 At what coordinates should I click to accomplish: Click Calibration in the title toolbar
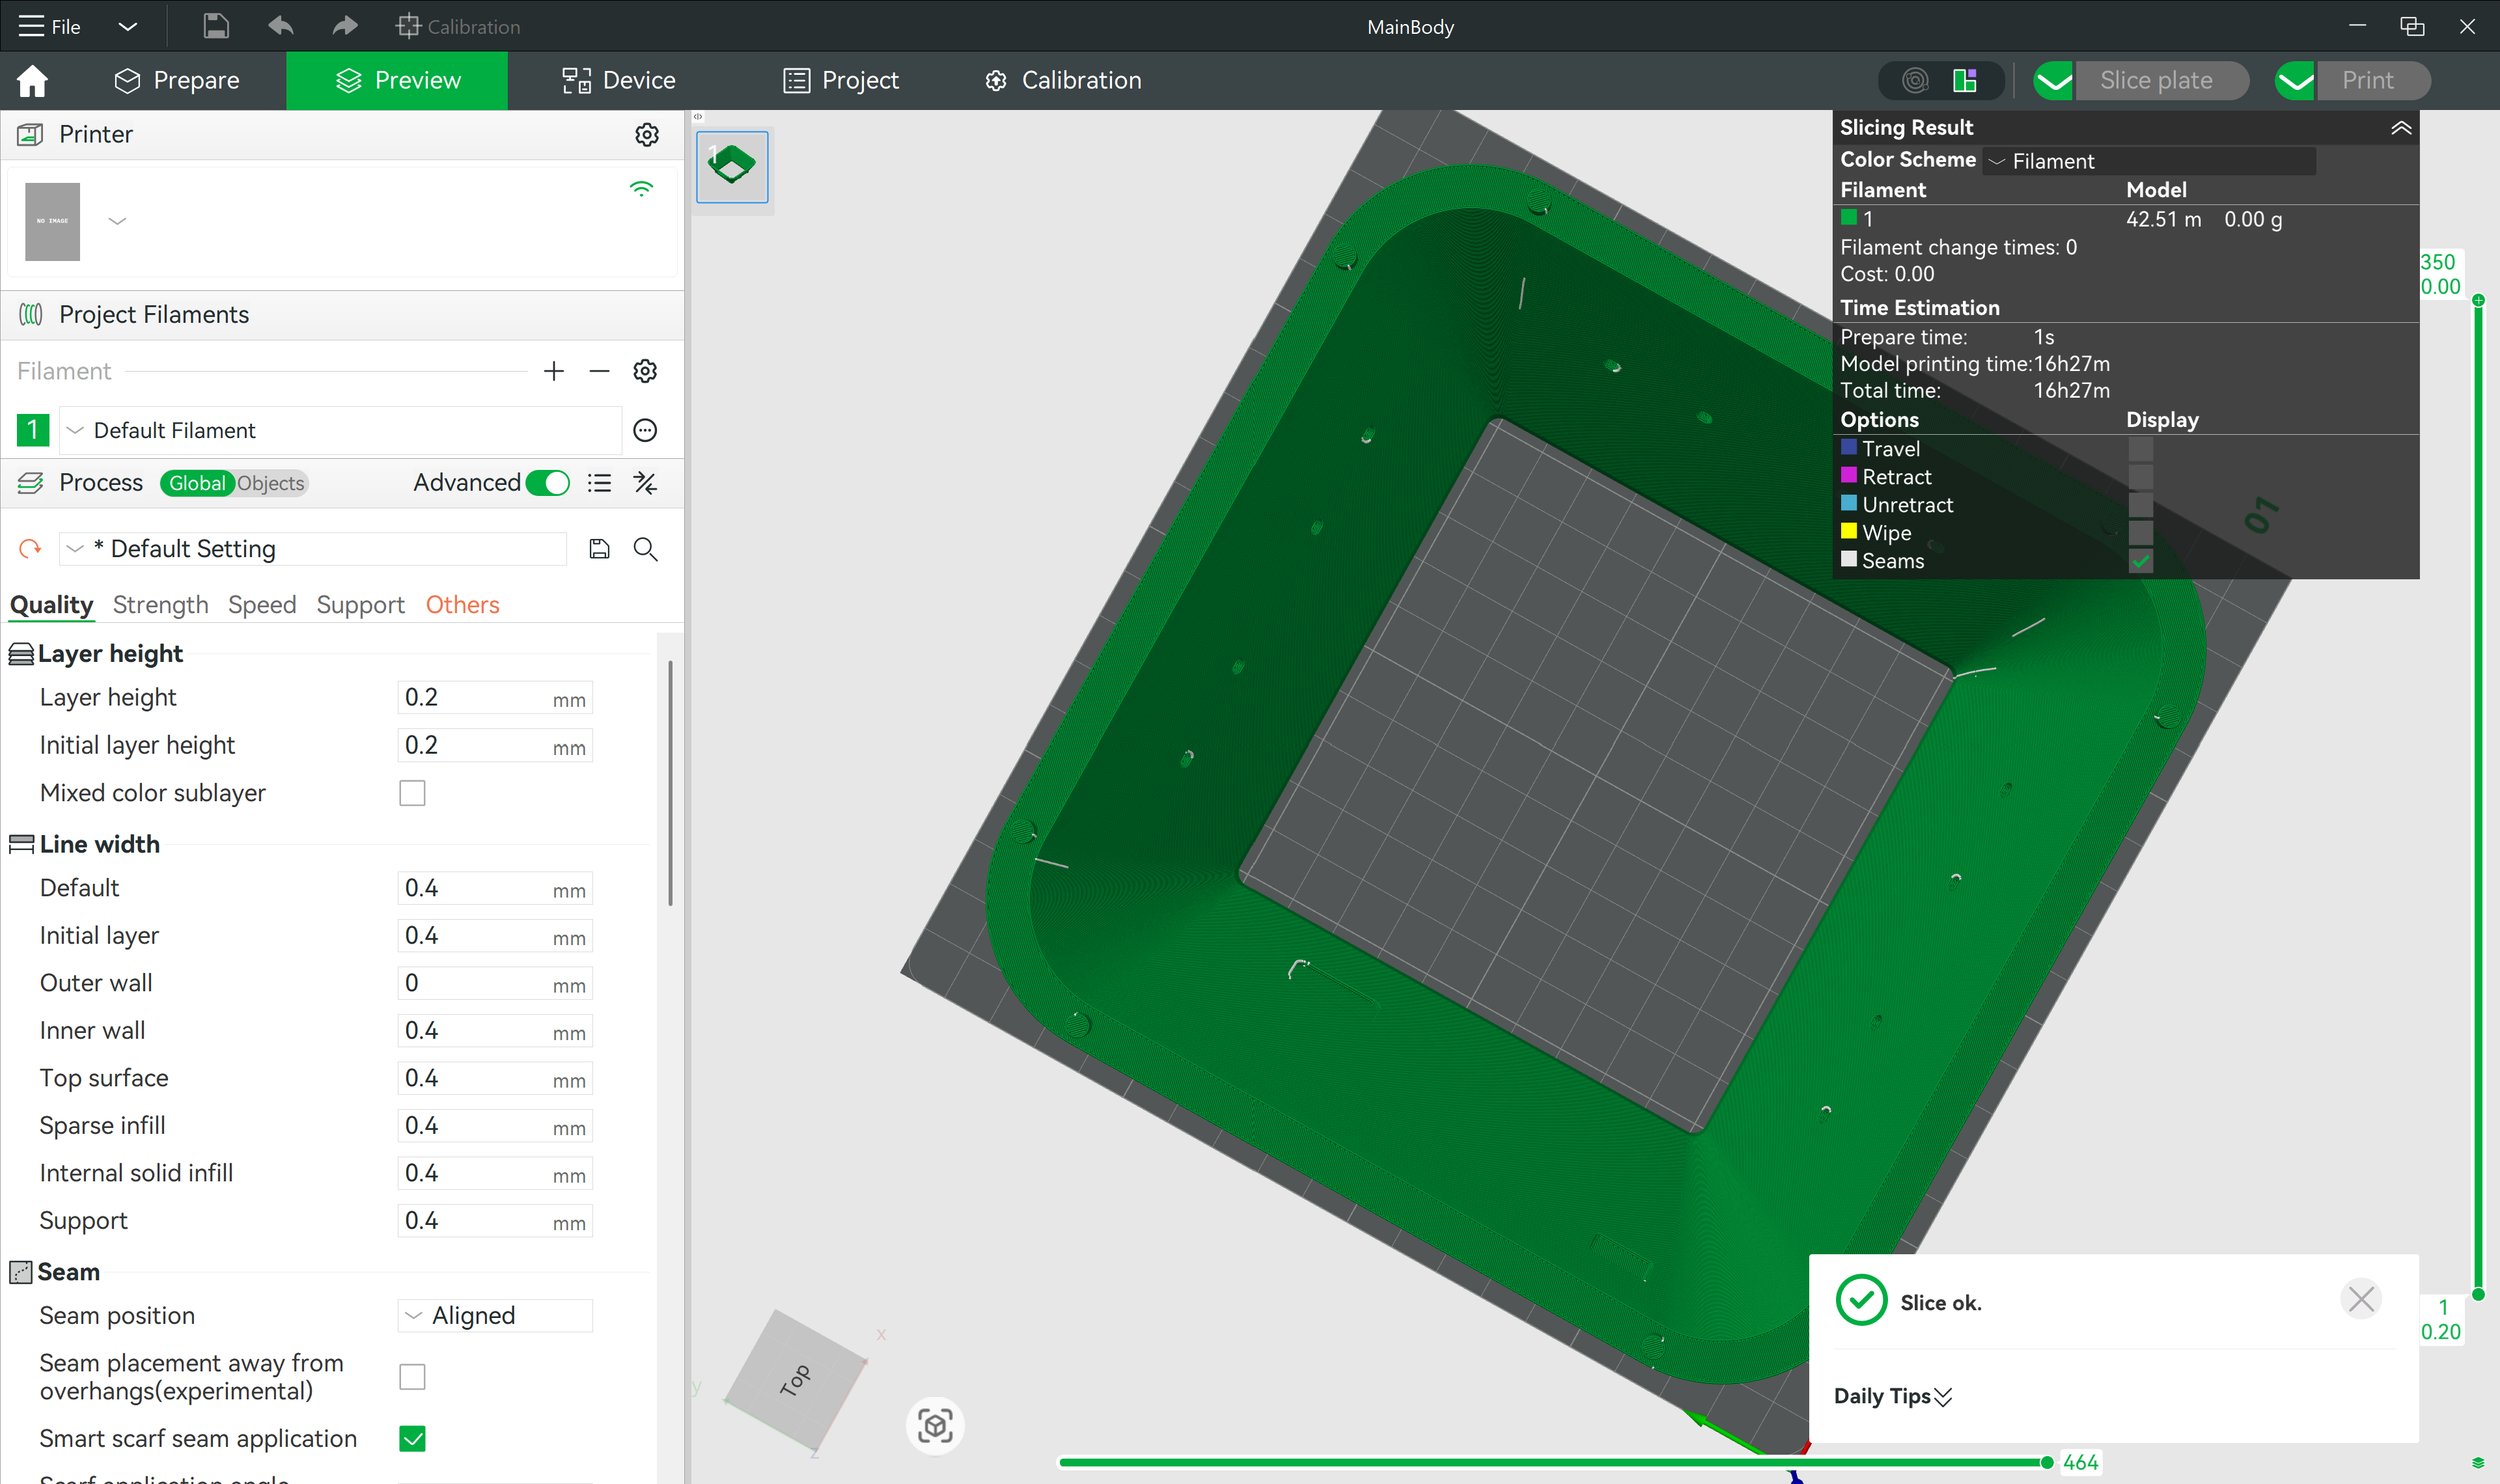point(458,26)
